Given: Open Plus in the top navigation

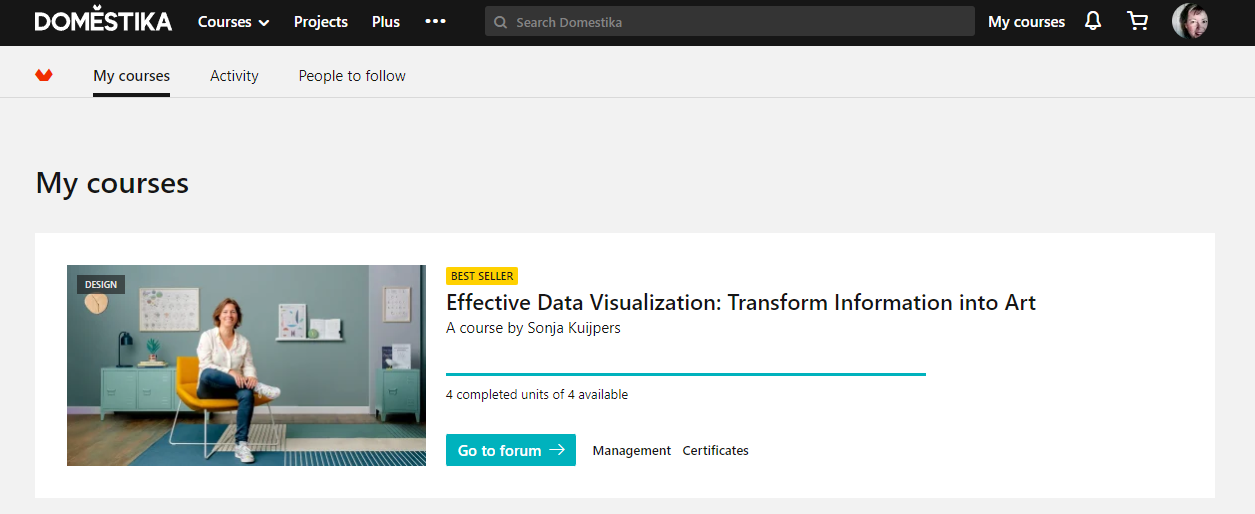Looking at the screenshot, I should tap(386, 22).
